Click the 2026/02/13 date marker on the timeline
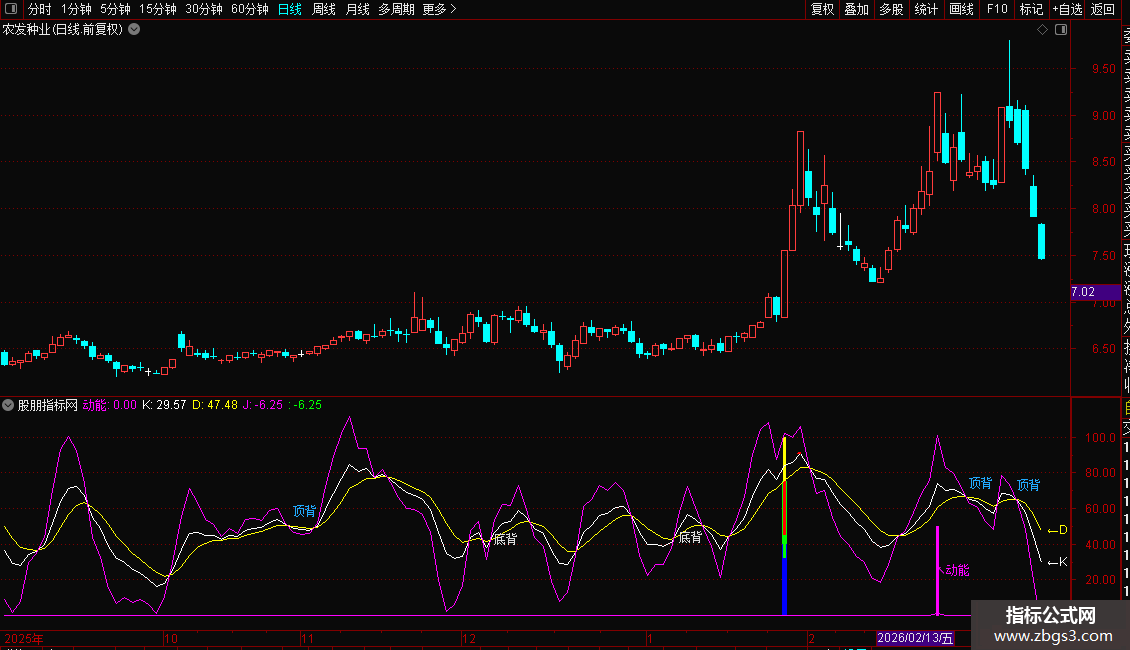The width and height of the screenshot is (1130, 650). click(x=915, y=638)
